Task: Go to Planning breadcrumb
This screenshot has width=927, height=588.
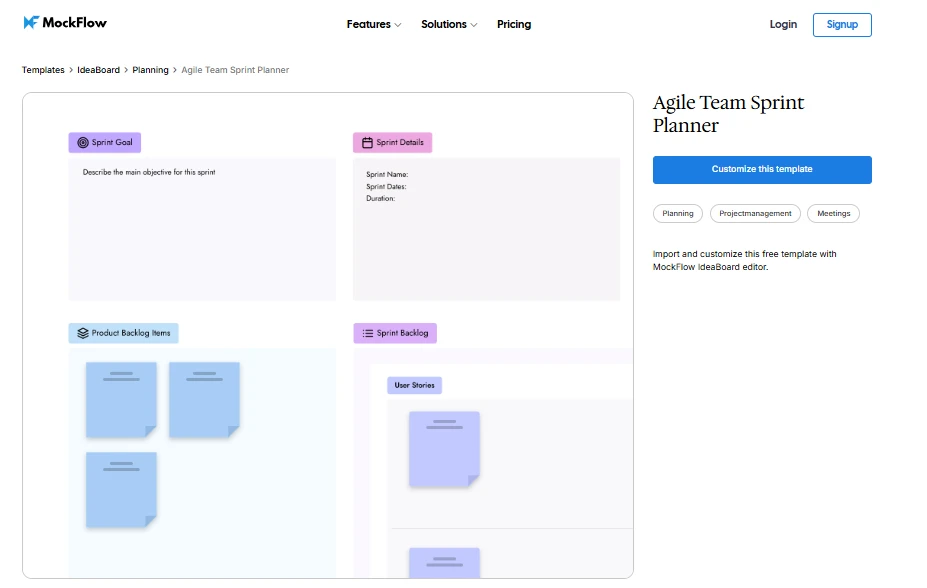Action: coord(150,70)
